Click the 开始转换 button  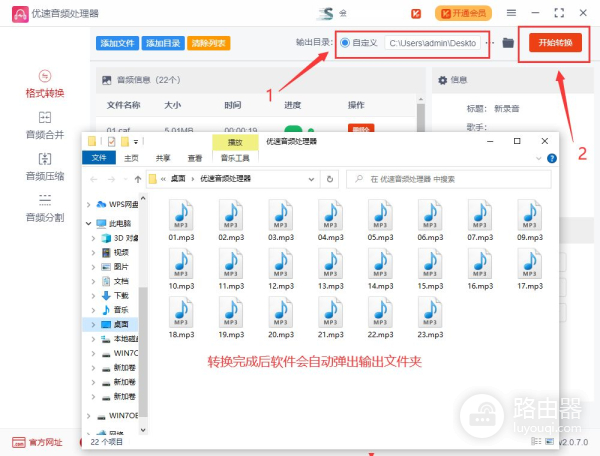coord(555,42)
